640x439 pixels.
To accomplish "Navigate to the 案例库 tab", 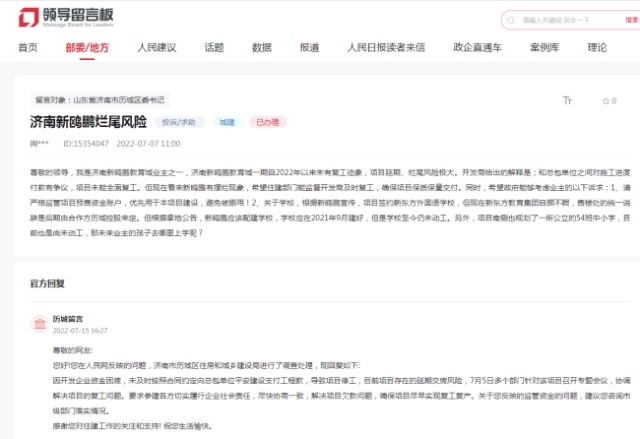I will tap(544, 47).
